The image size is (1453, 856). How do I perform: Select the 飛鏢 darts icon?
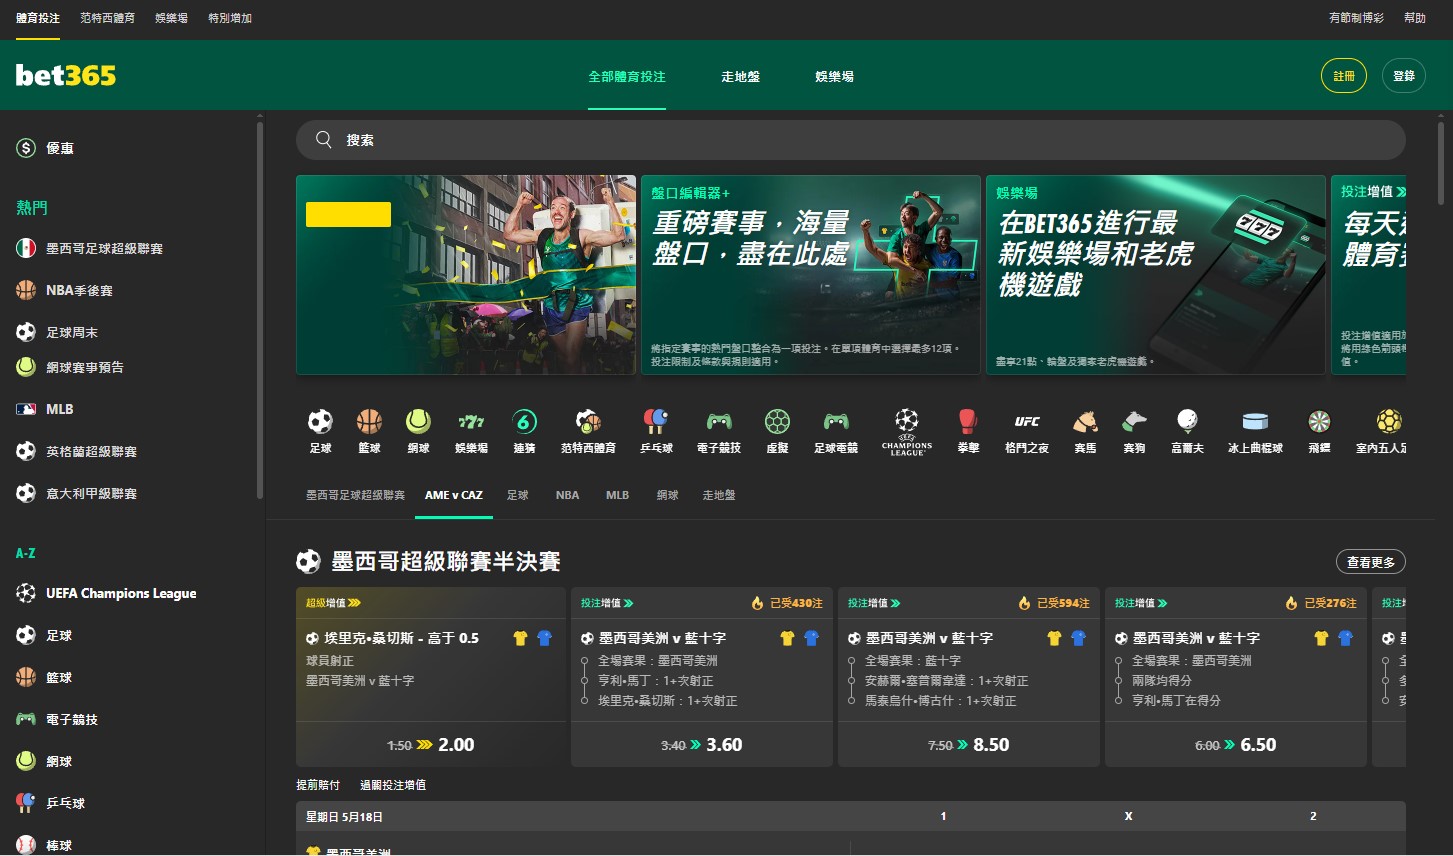tap(1319, 431)
